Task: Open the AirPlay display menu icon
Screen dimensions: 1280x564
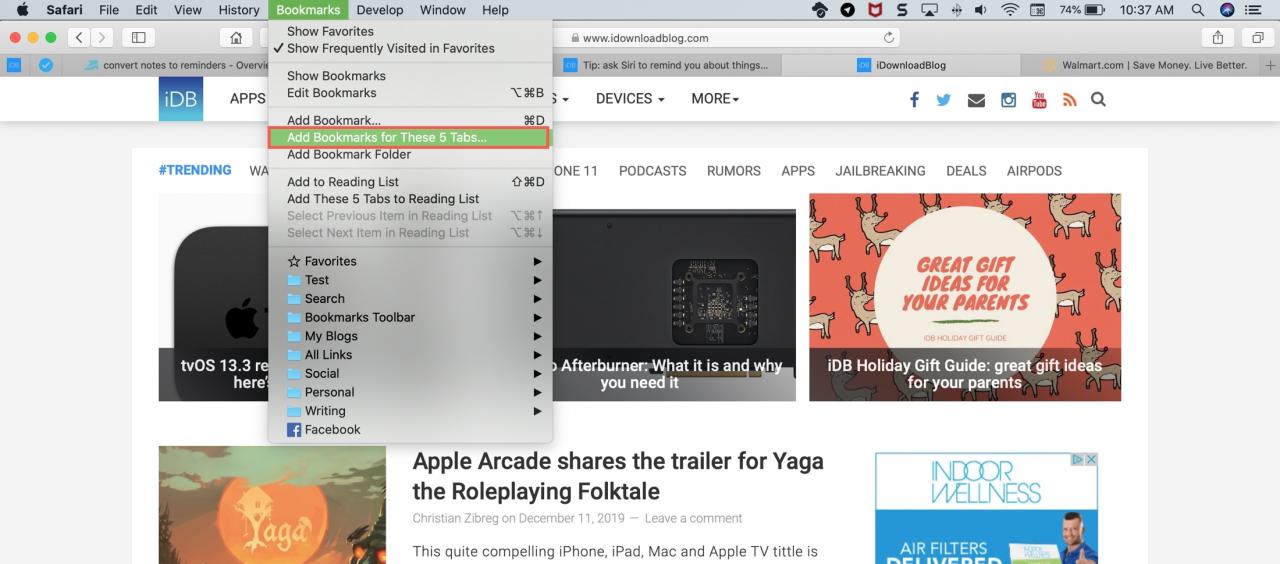Action: pos(929,10)
